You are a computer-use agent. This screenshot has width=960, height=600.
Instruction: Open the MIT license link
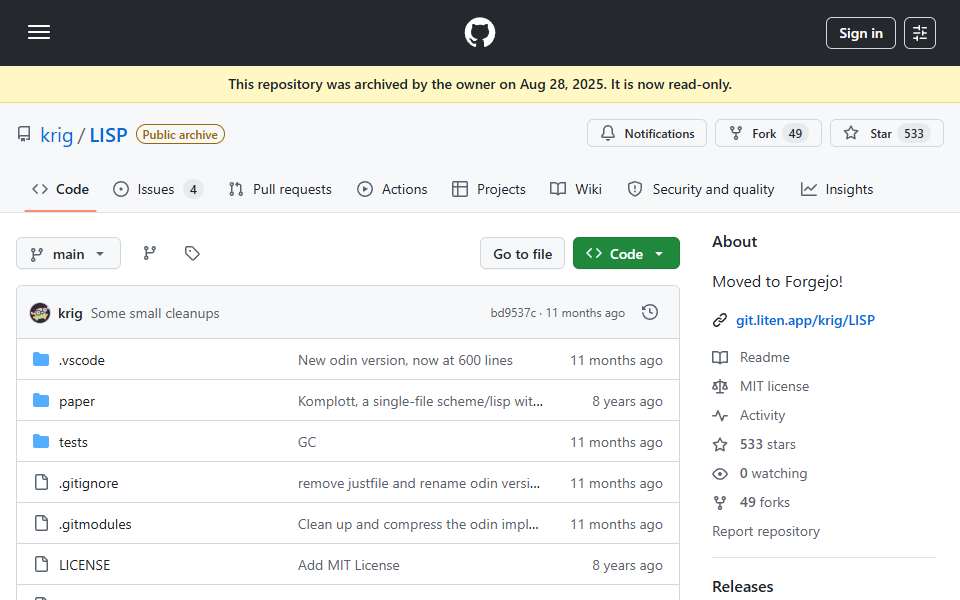(774, 386)
